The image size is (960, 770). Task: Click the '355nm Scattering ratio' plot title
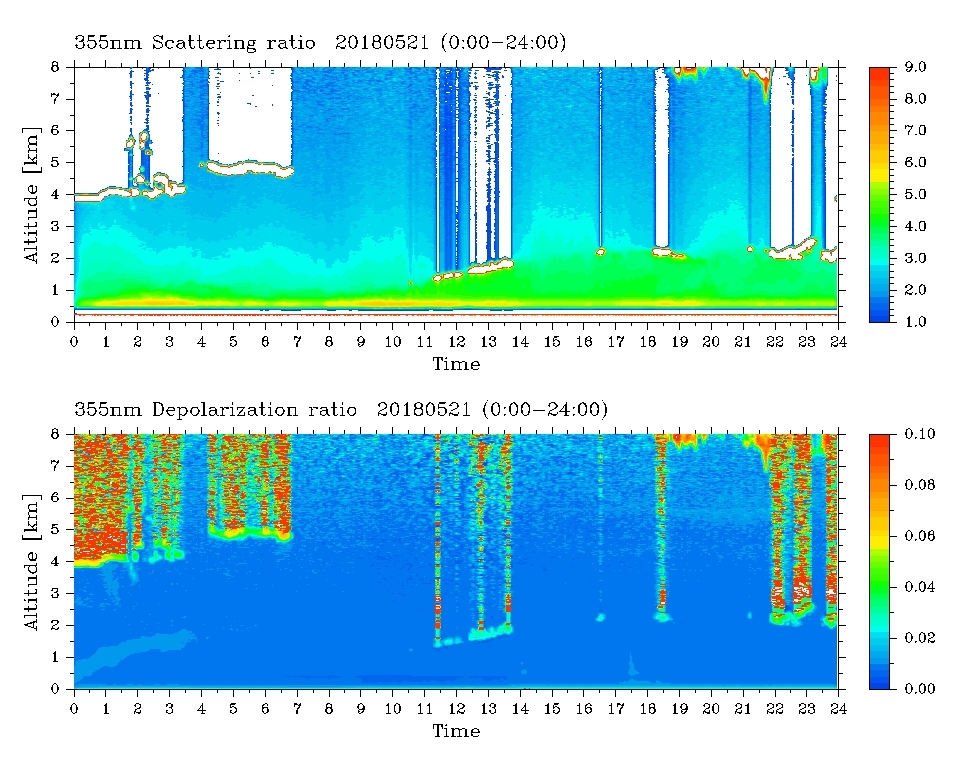[195, 42]
